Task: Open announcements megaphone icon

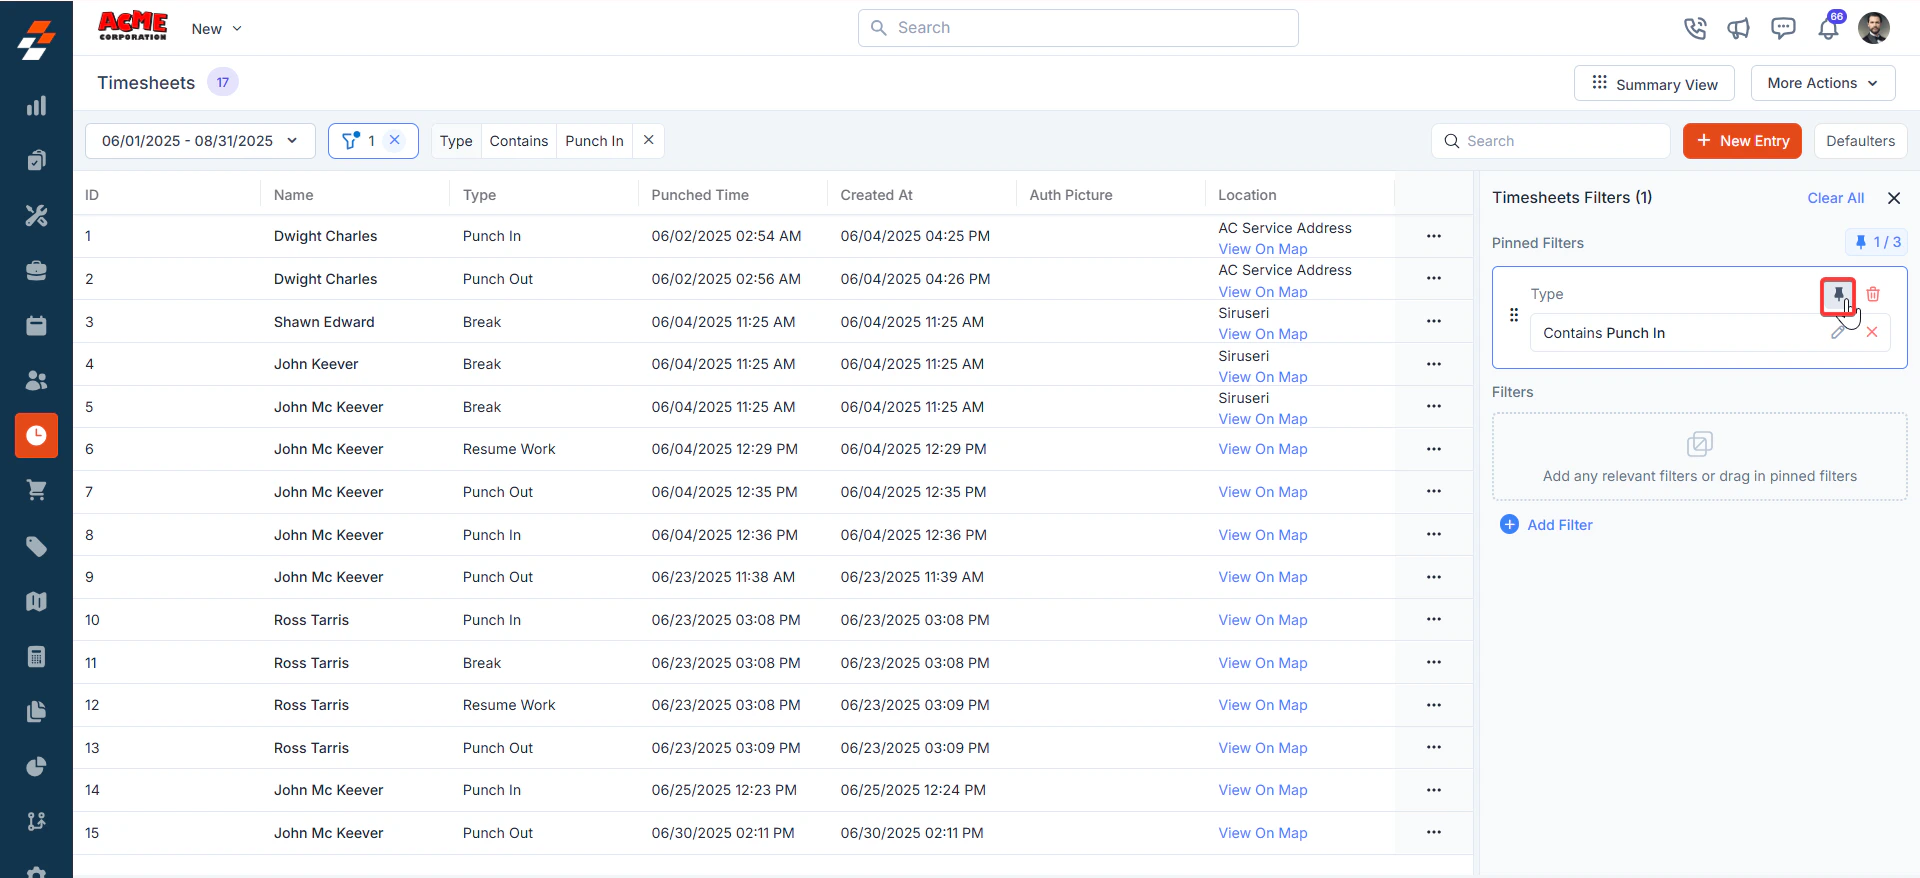Action: (1739, 28)
